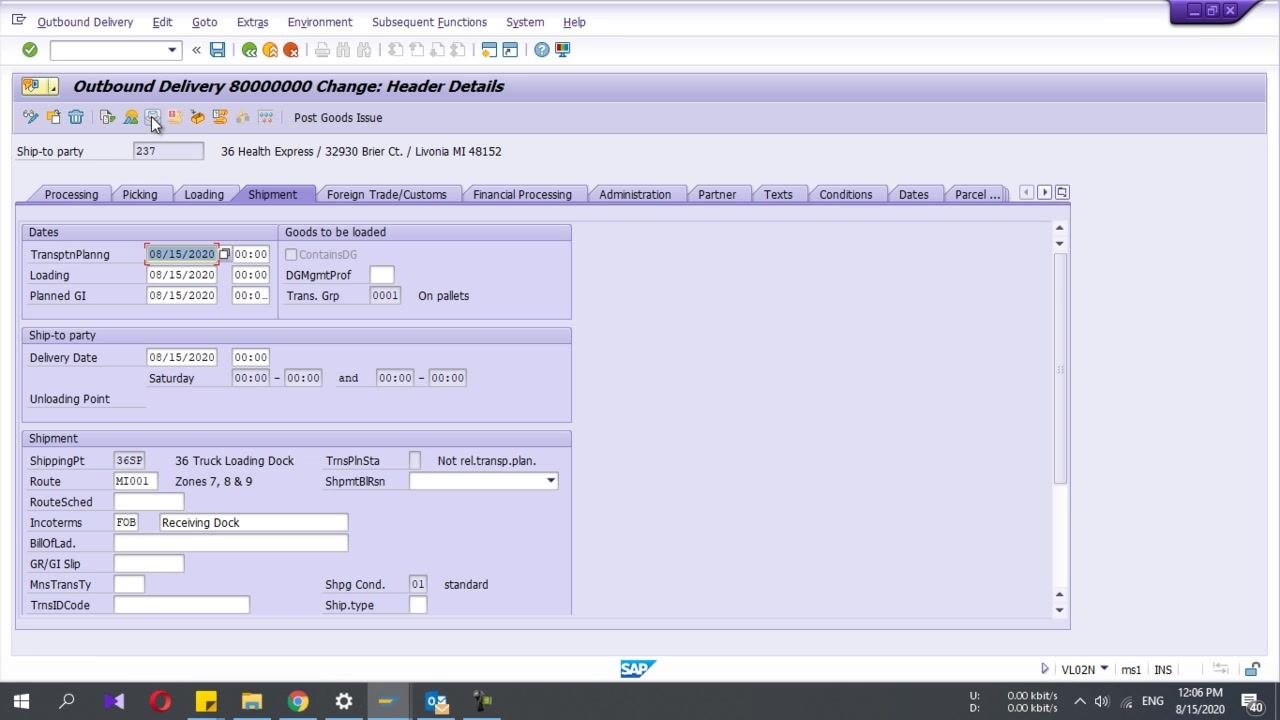Click the Route field containing MI001
The height and width of the screenshot is (720, 1280).
click(x=135, y=481)
